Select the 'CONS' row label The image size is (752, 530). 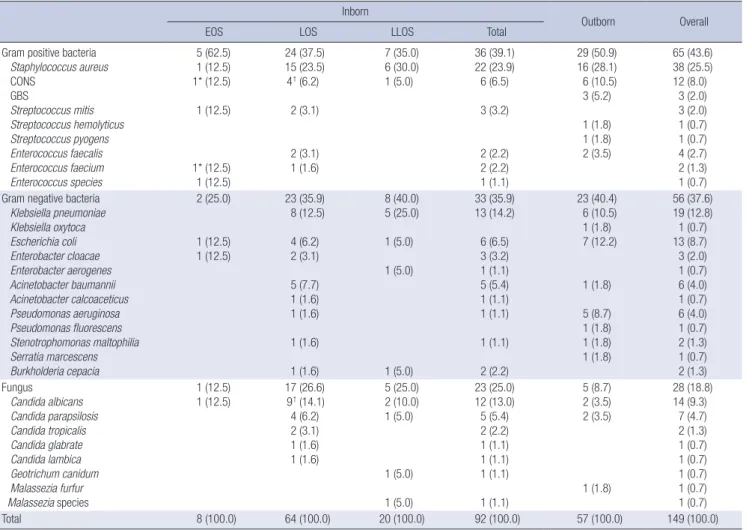tap(23, 82)
